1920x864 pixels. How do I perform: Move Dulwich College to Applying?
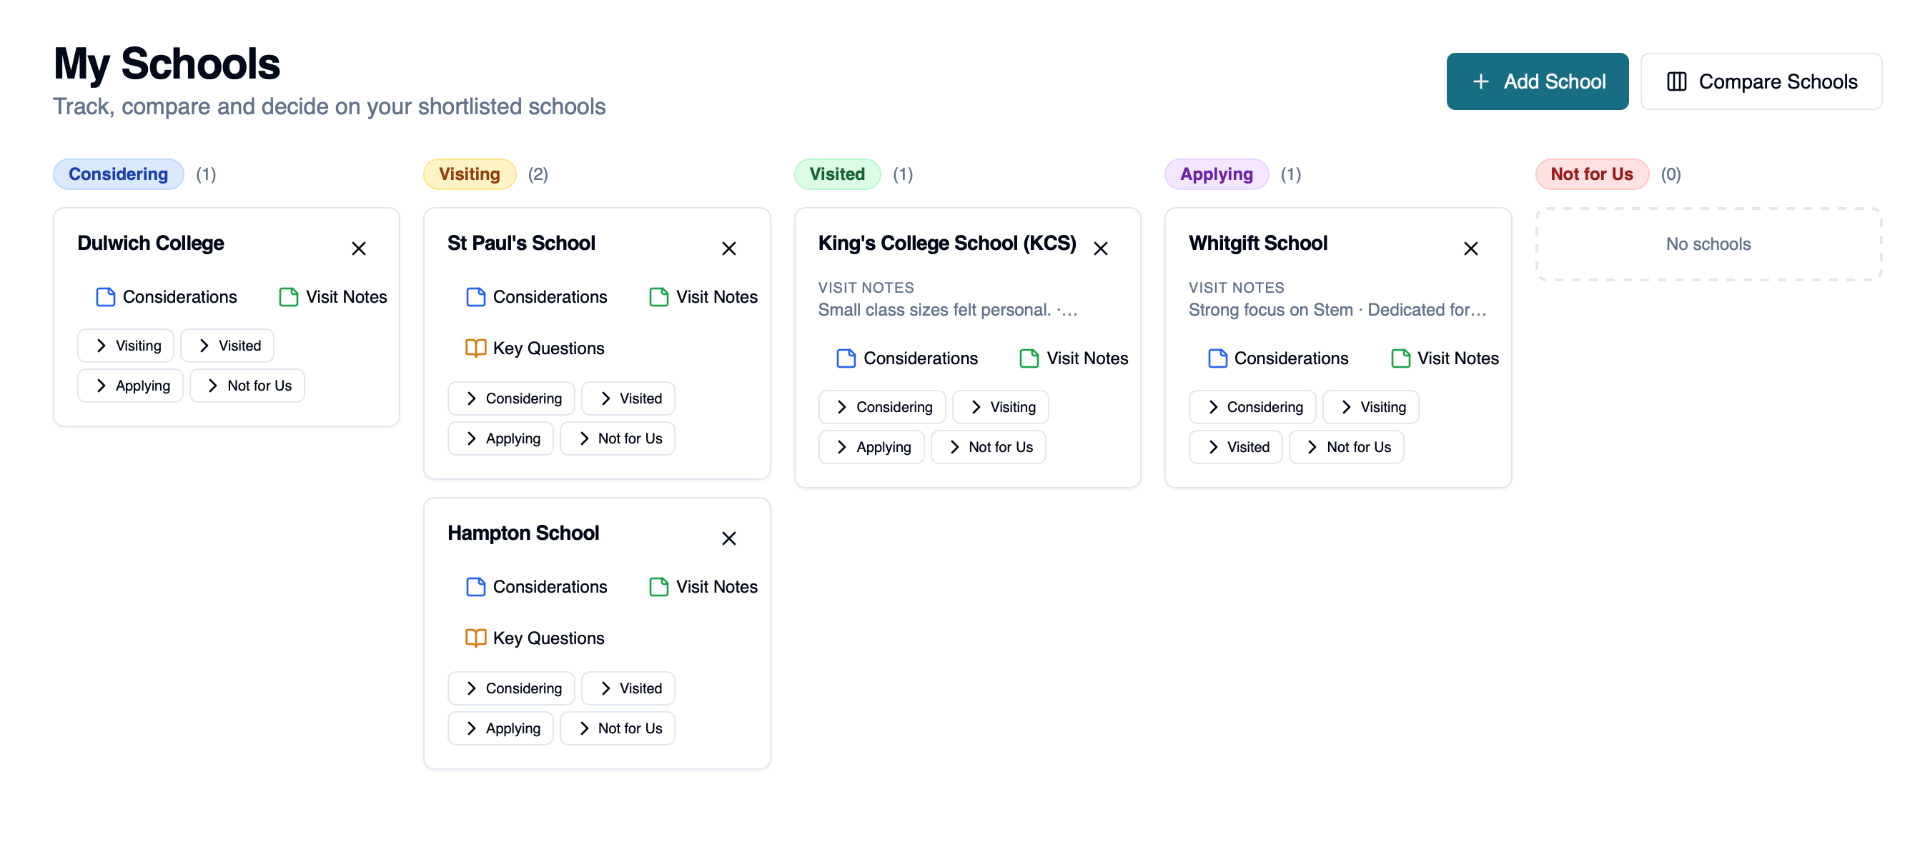tap(131, 386)
